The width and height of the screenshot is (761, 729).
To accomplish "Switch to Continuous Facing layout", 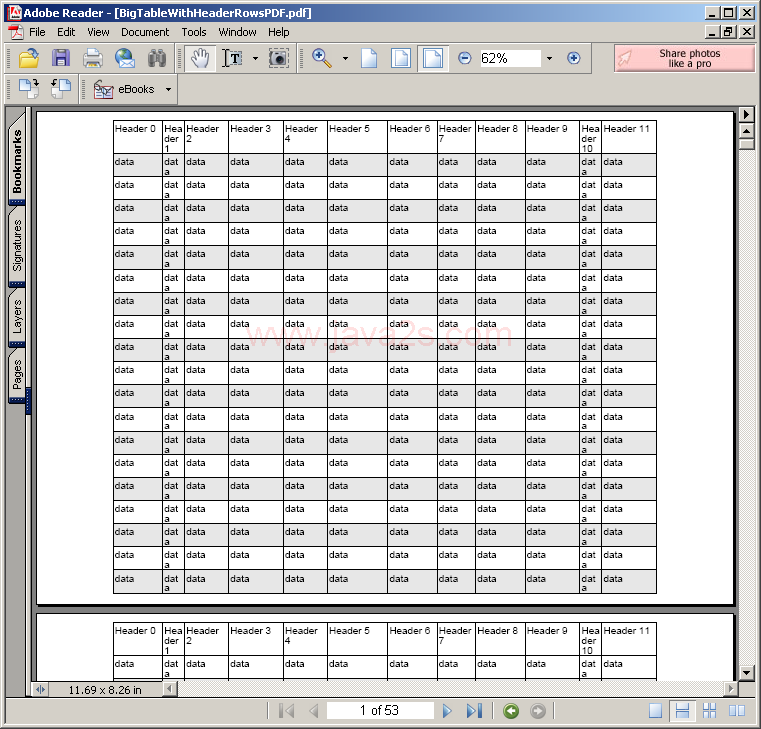I will pos(710,711).
